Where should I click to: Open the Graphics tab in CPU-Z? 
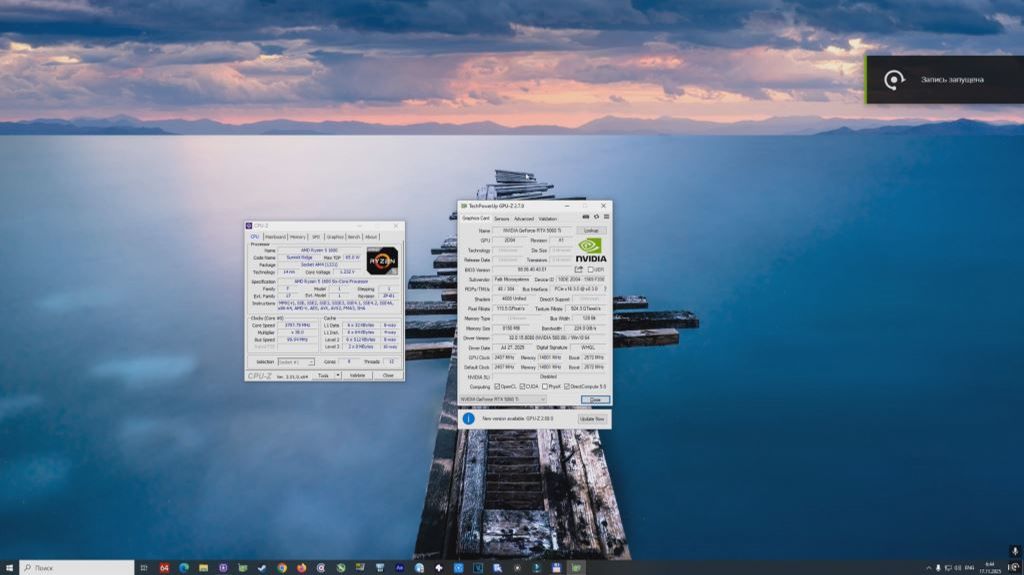click(x=335, y=237)
